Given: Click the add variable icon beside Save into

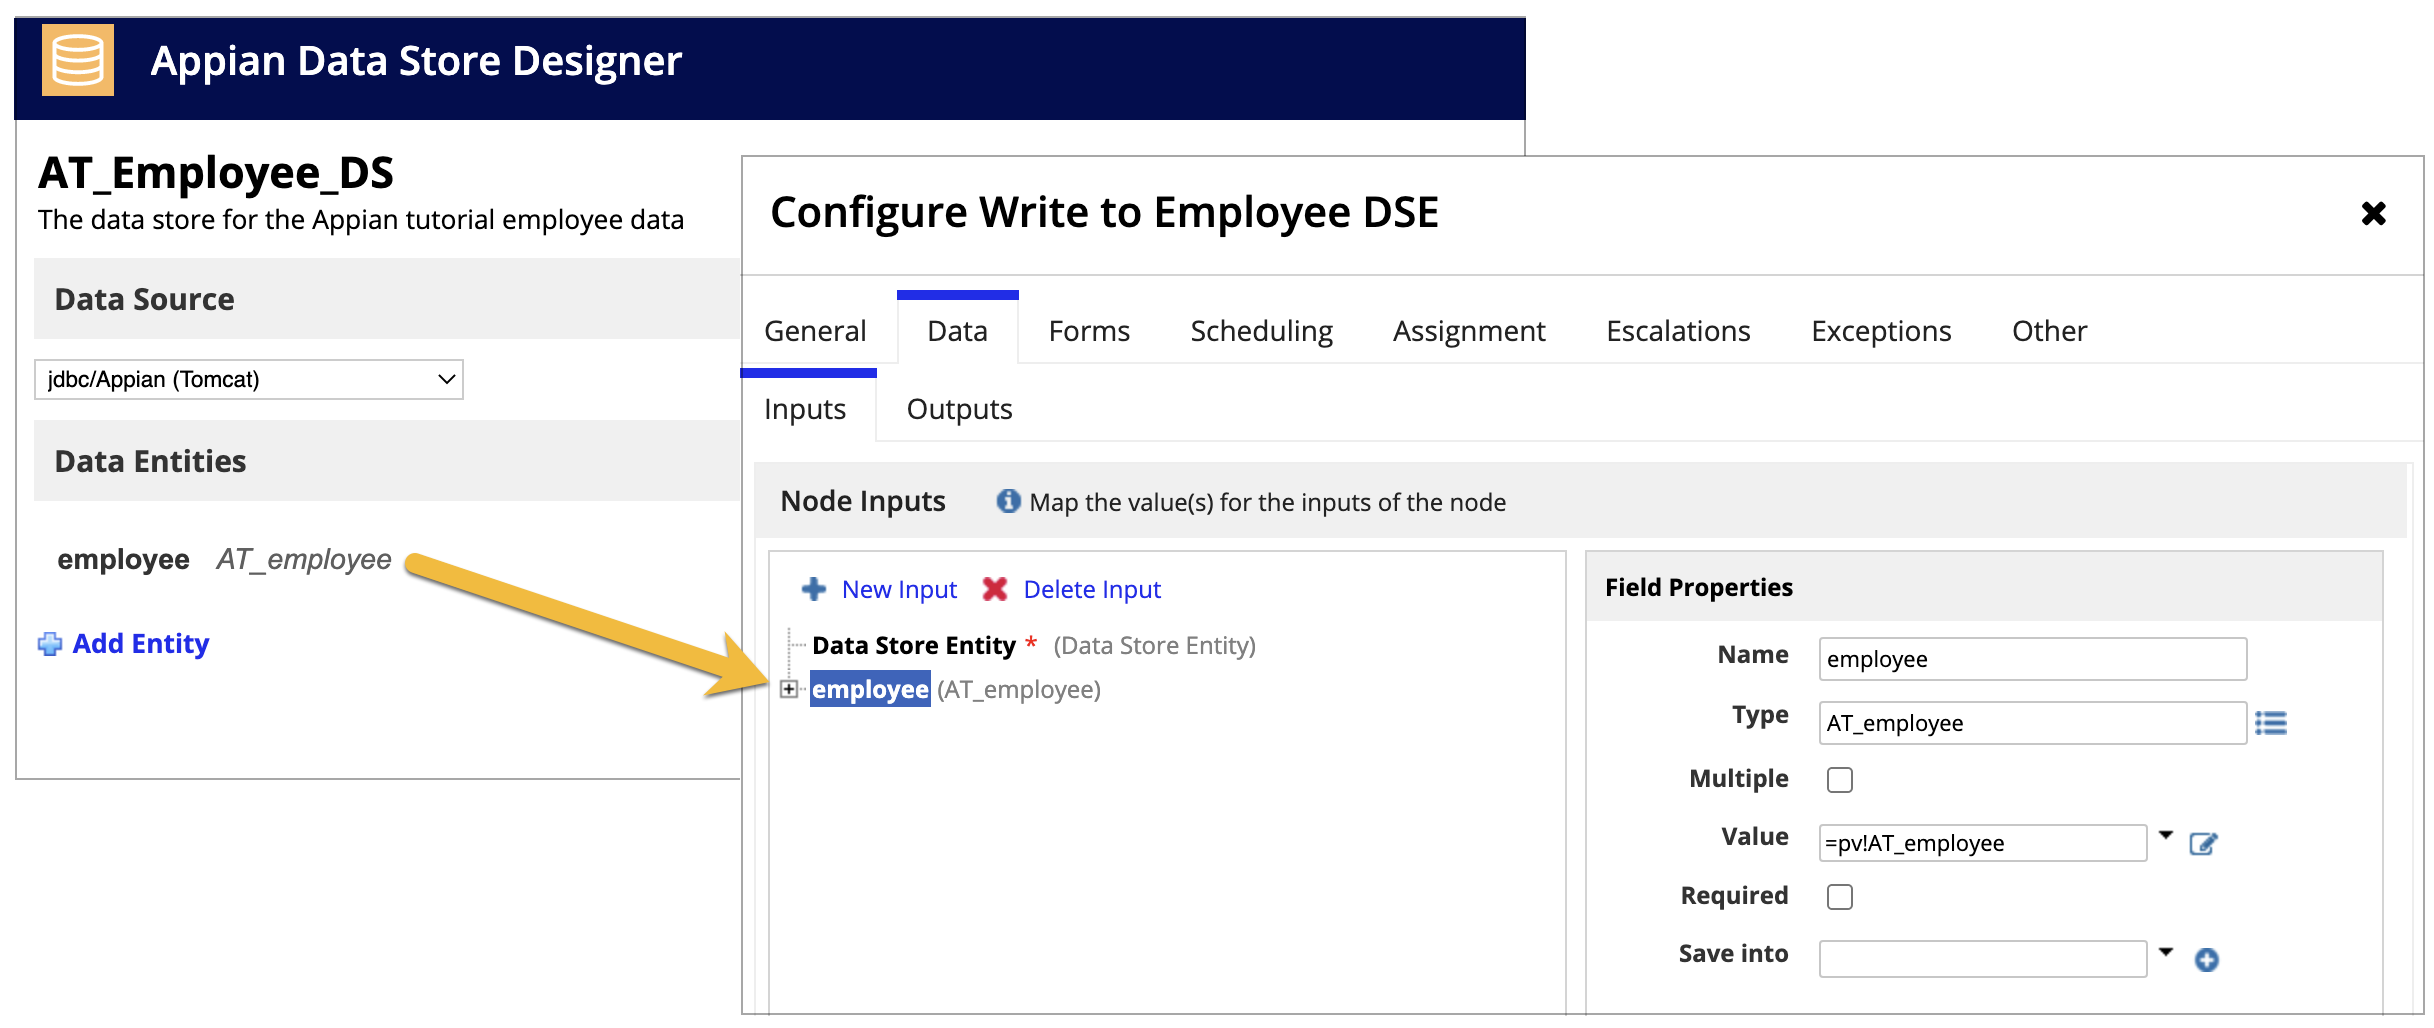Looking at the screenshot, I should (x=2207, y=960).
